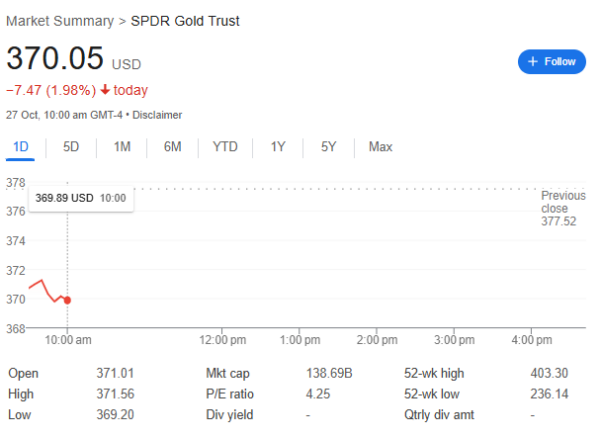Image resolution: width=602 pixels, height=439 pixels.
Task: Switch to the 1M chart tab
Action: [122, 147]
